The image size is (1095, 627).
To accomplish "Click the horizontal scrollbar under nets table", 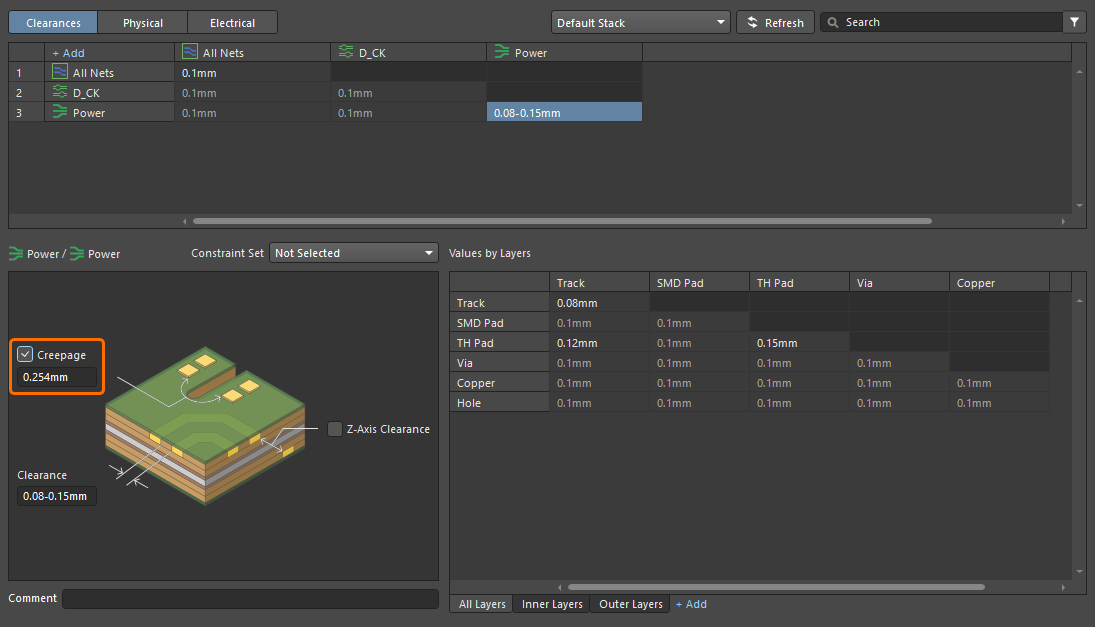I will (560, 221).
